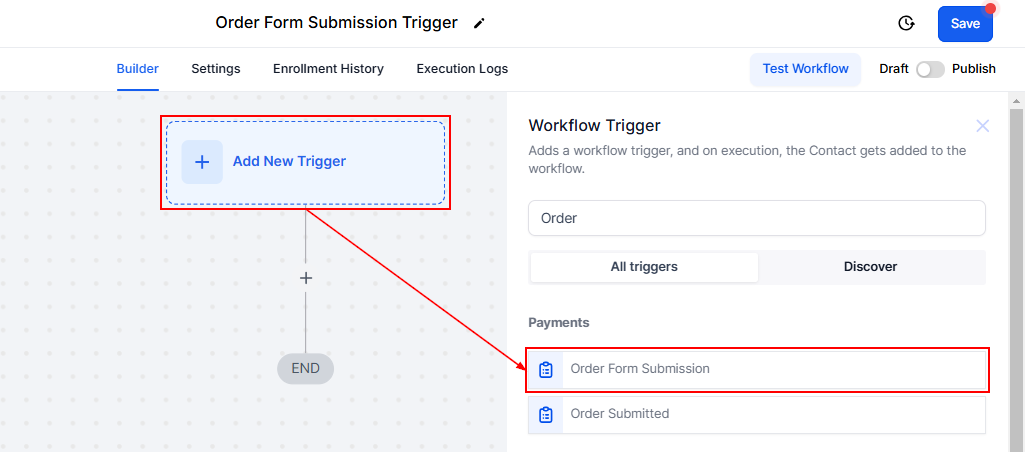Close the Workflow Trigger panel
1025x452 pixels.
(x=982, y=126)
